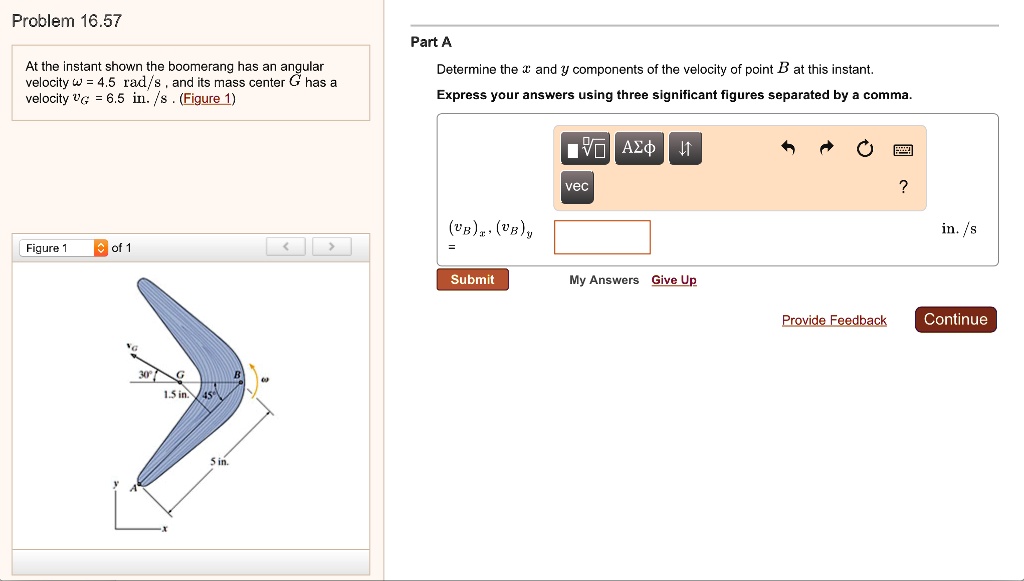The height and width of the screenshot is (581, 1024).
Task: Give Up on this problem
Action: click(x=673, y=280)
